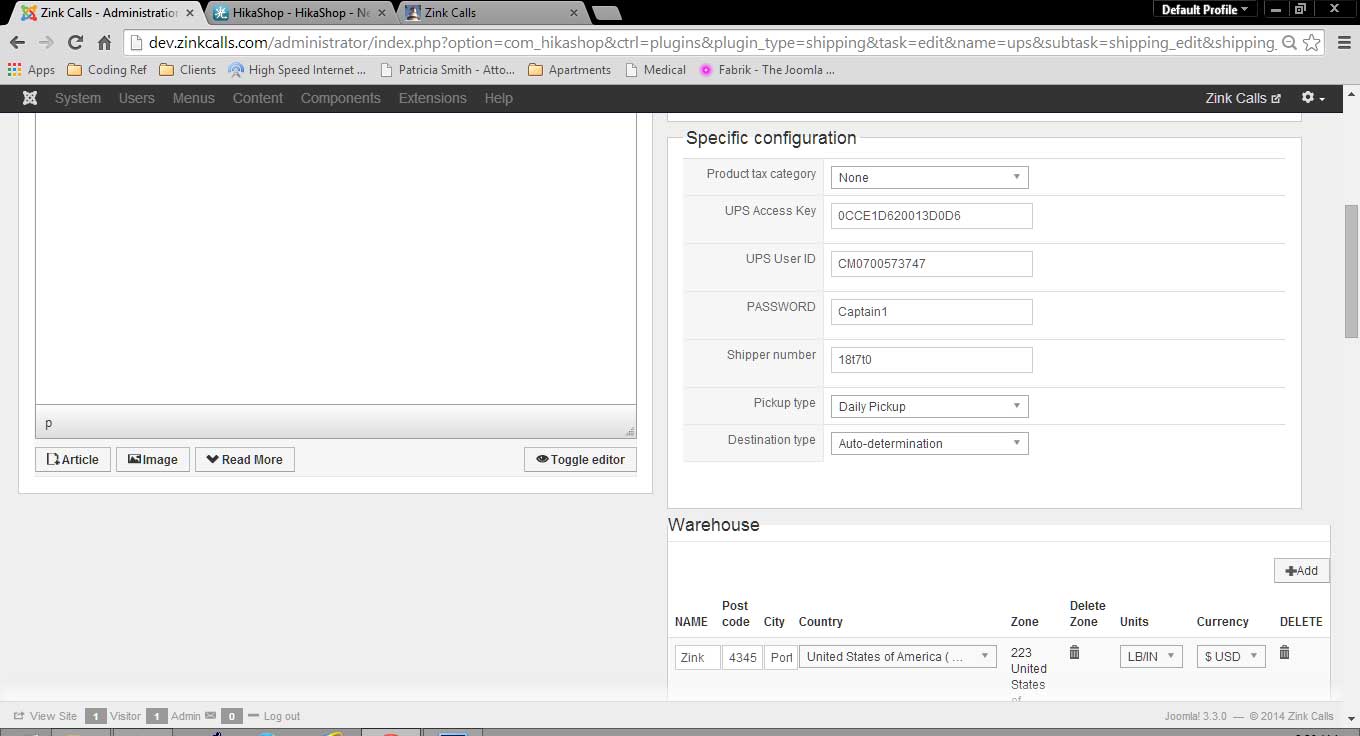Open the Extensions menu

point(433,98)
